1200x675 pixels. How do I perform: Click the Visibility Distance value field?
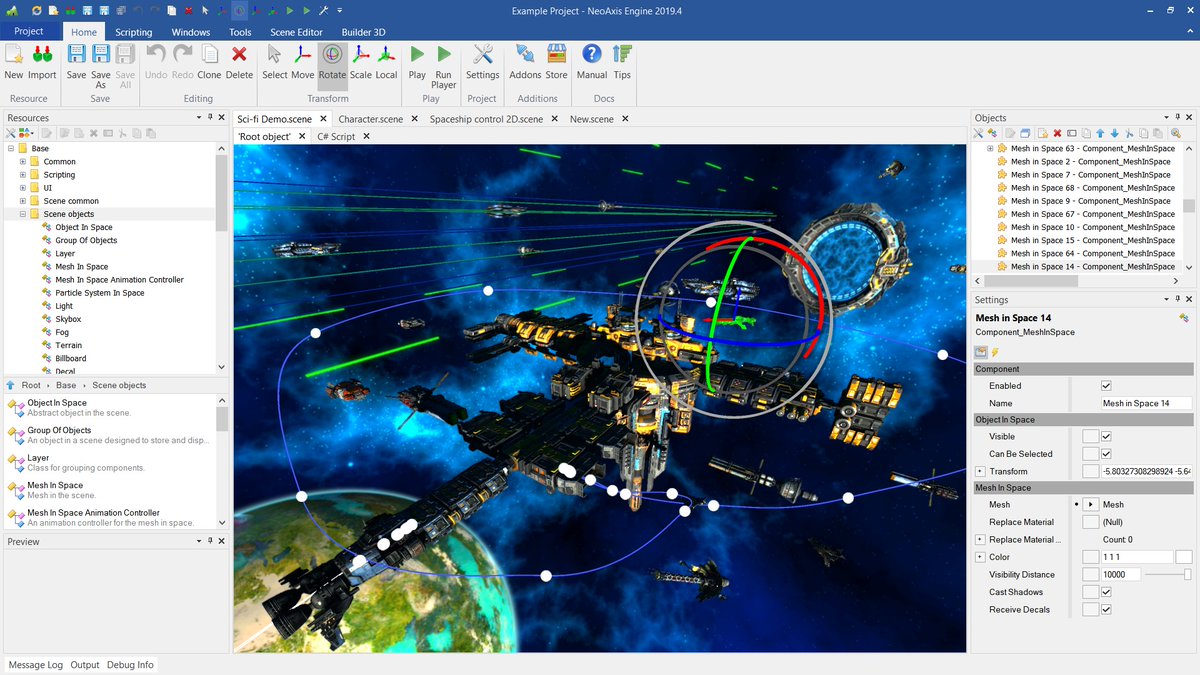1121,575
